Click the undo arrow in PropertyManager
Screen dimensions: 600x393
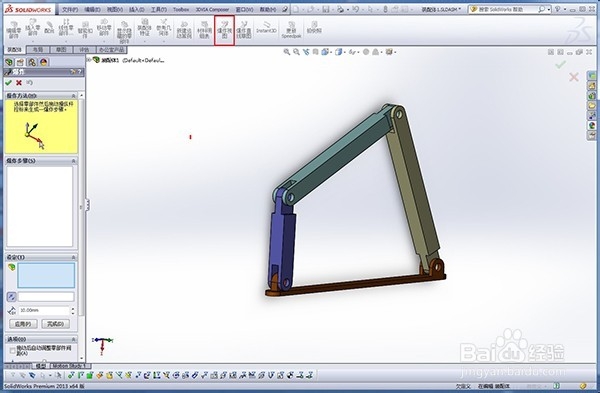[29, 83]
